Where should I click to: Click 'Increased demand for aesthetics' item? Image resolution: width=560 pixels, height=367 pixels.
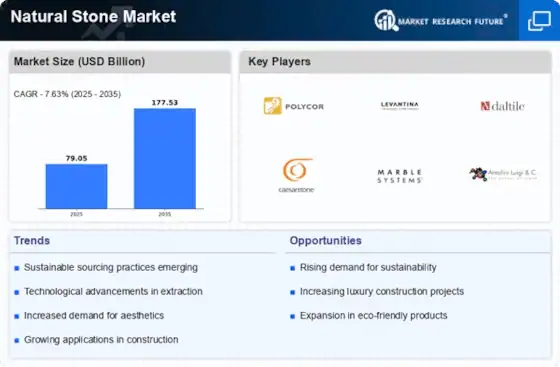[94, 316]
